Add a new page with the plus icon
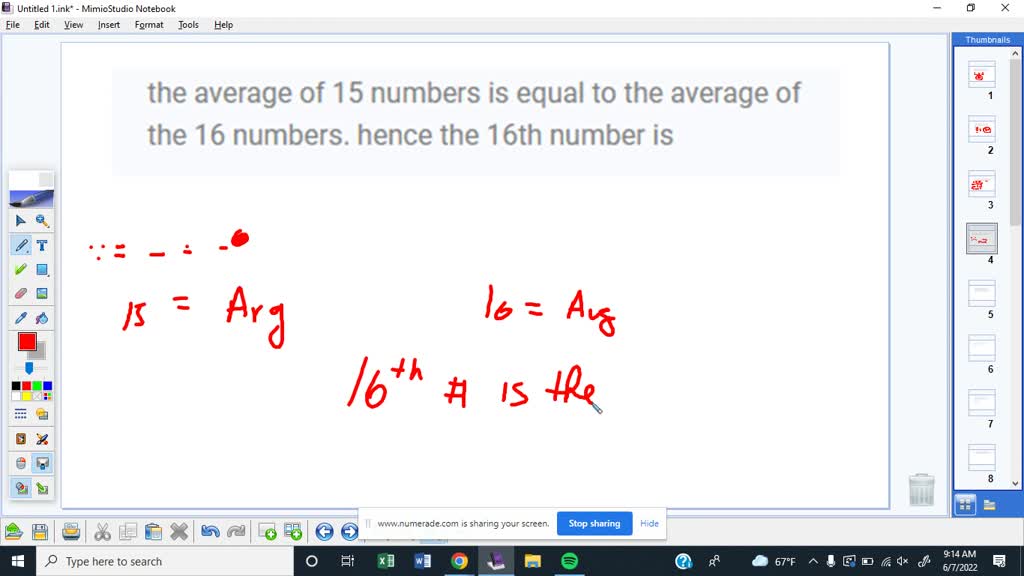The height and width of the screenshot is (576, 1024). coord(267,531)
